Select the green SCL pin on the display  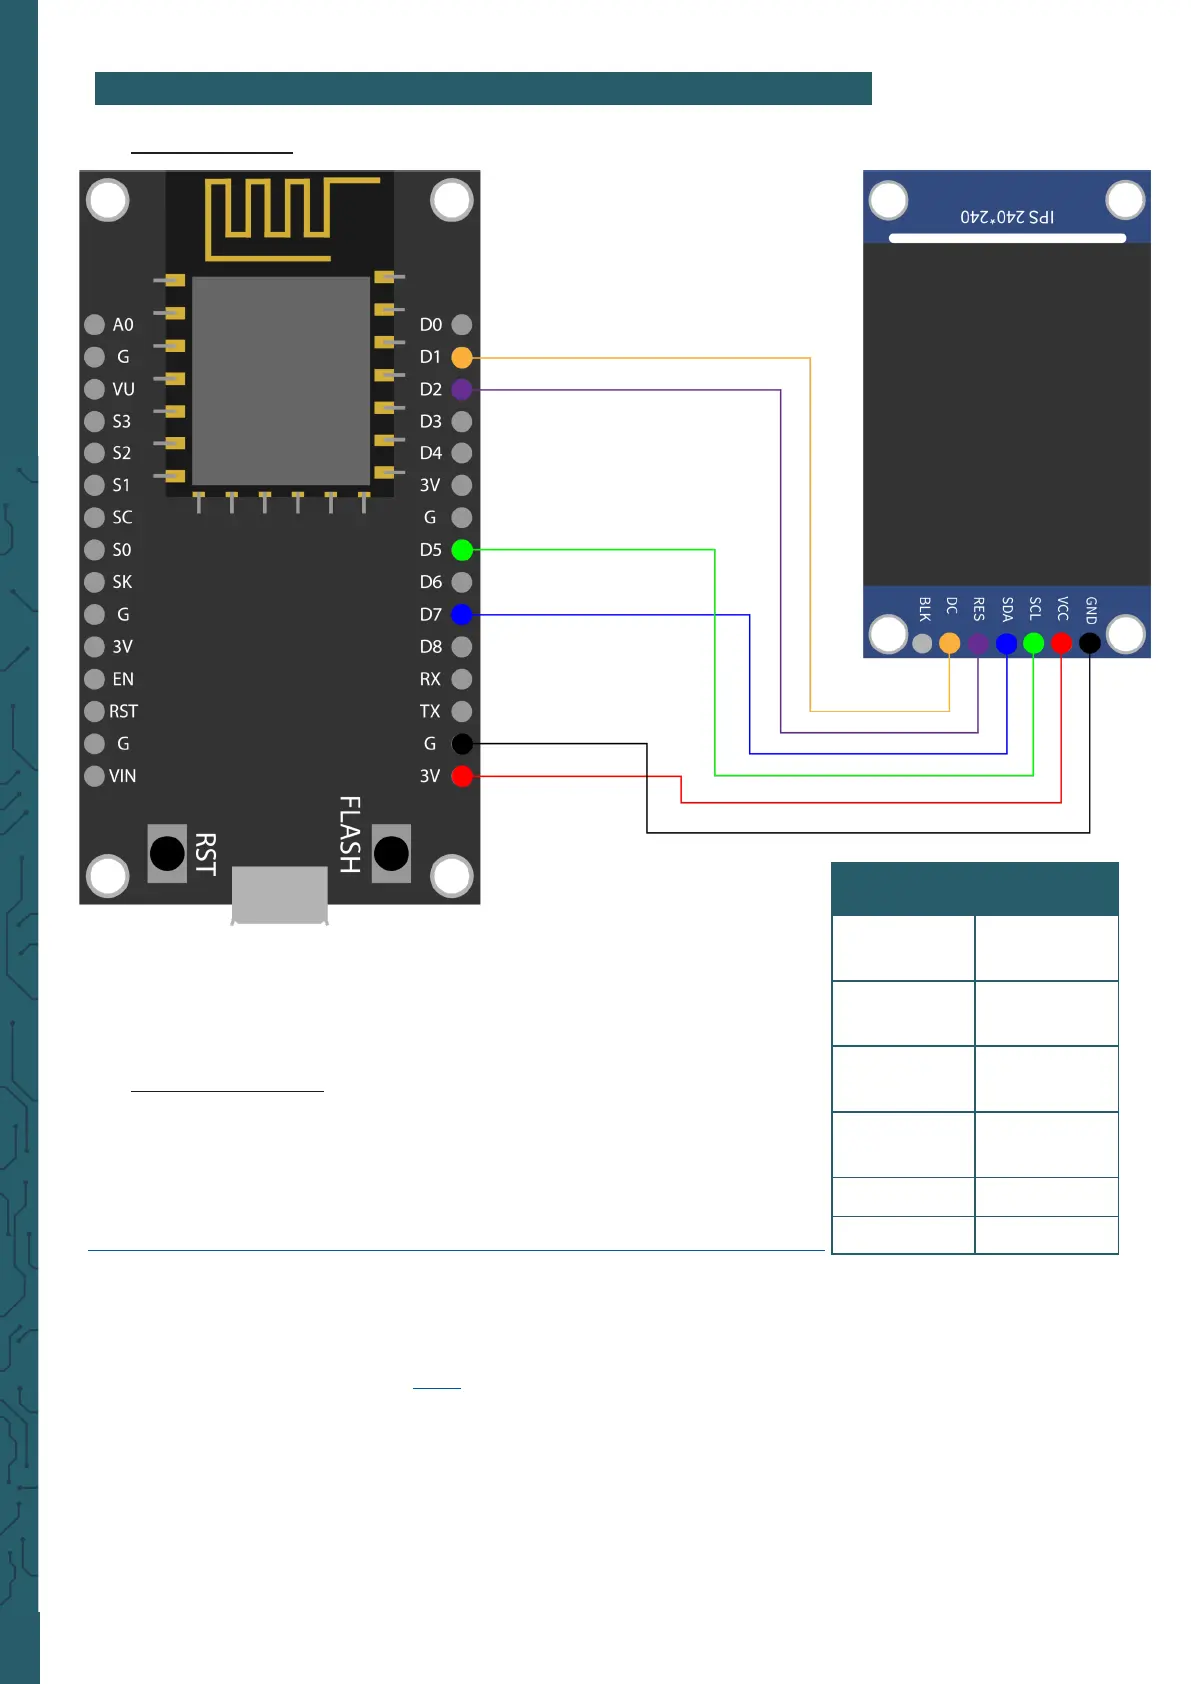click(x=1034, y=644)
